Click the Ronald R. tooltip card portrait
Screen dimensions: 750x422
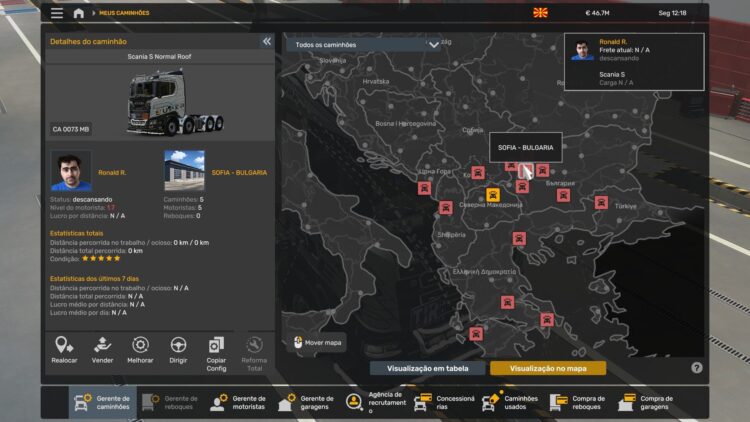(x=582, y=50)
